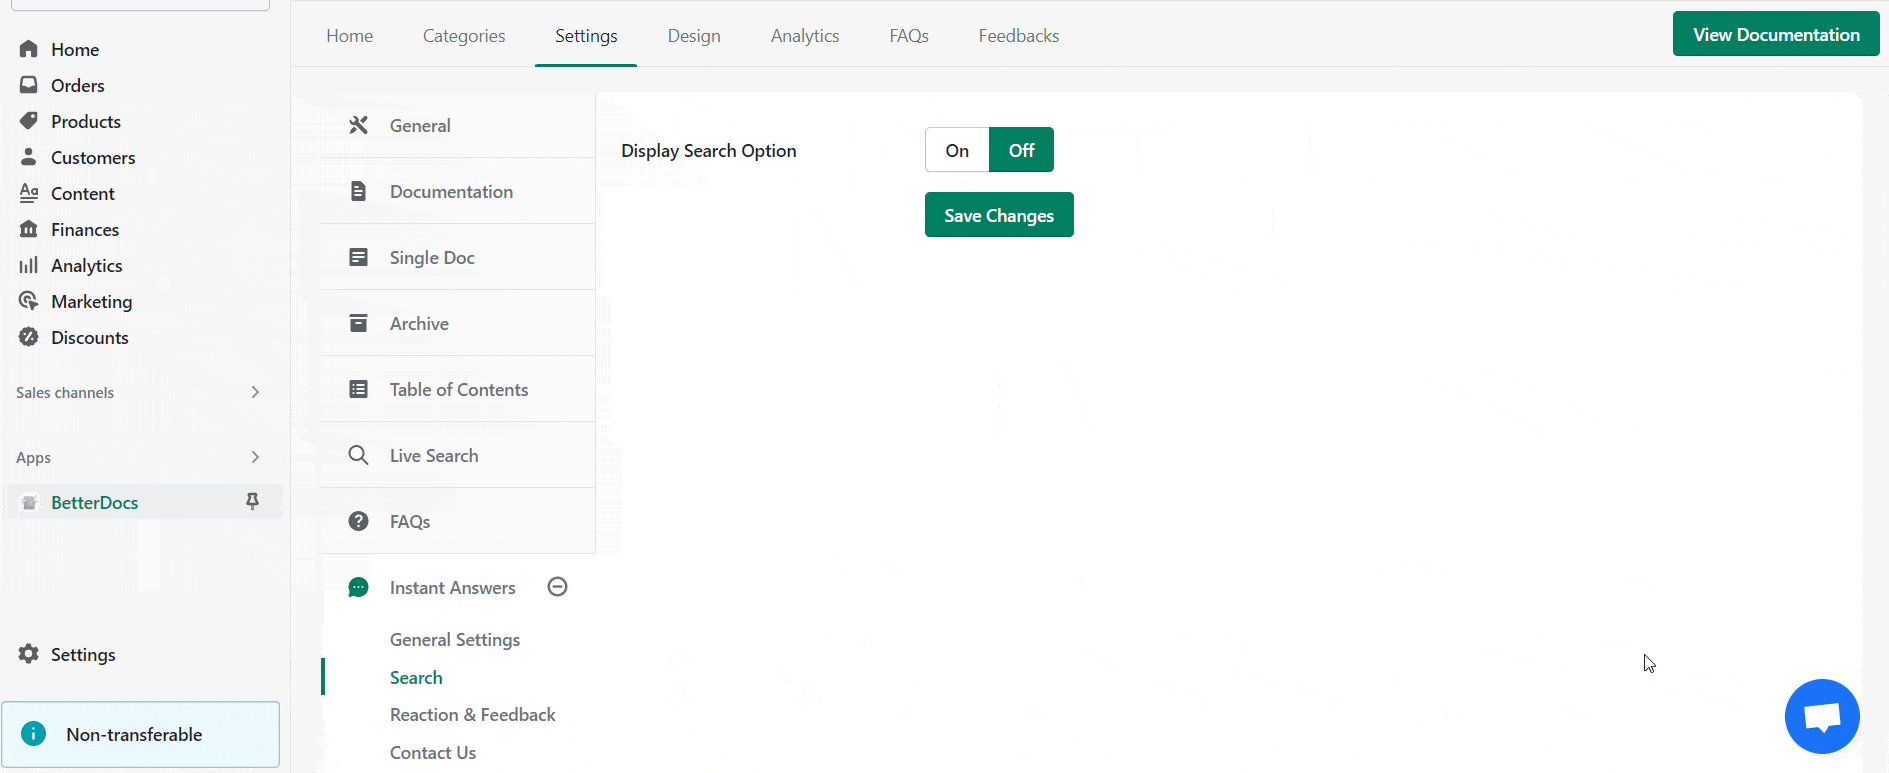Screen dimensions: 1889x773
Task: Click the Instant Answers chat bubble icon
Action: pyautogui.click(x=358, y=587)
